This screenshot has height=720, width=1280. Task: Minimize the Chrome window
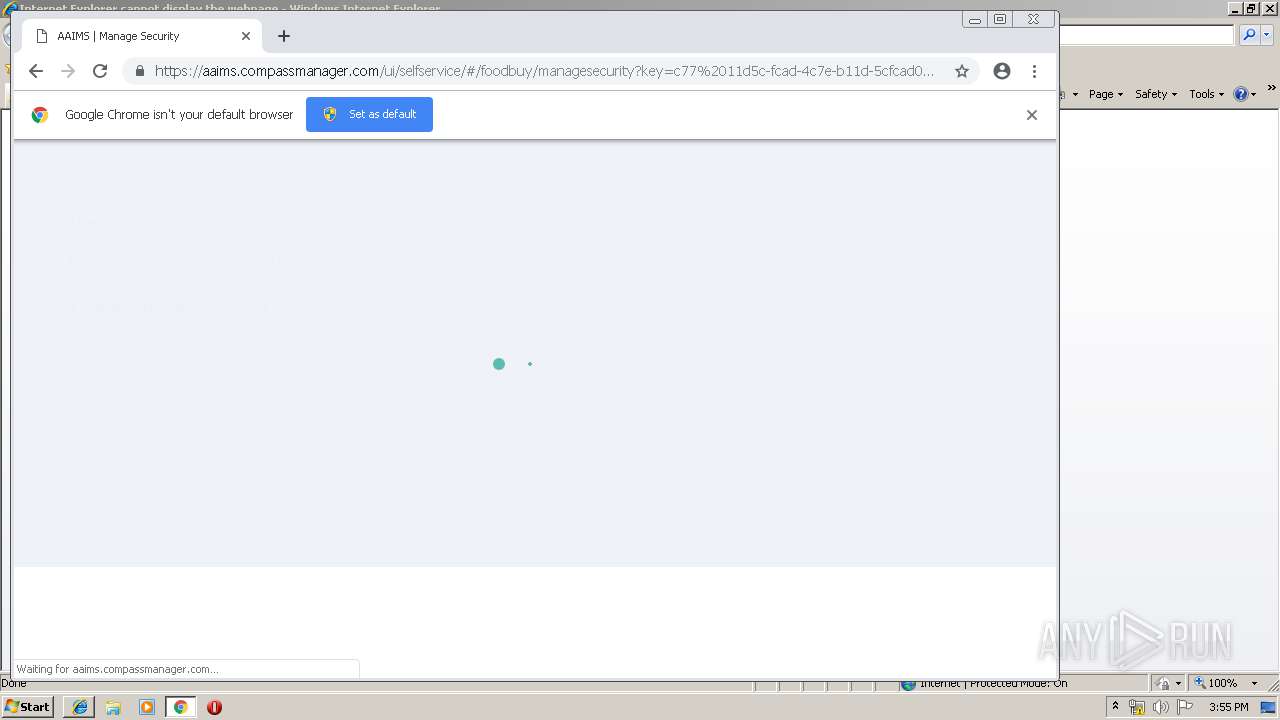pos(974,19)
